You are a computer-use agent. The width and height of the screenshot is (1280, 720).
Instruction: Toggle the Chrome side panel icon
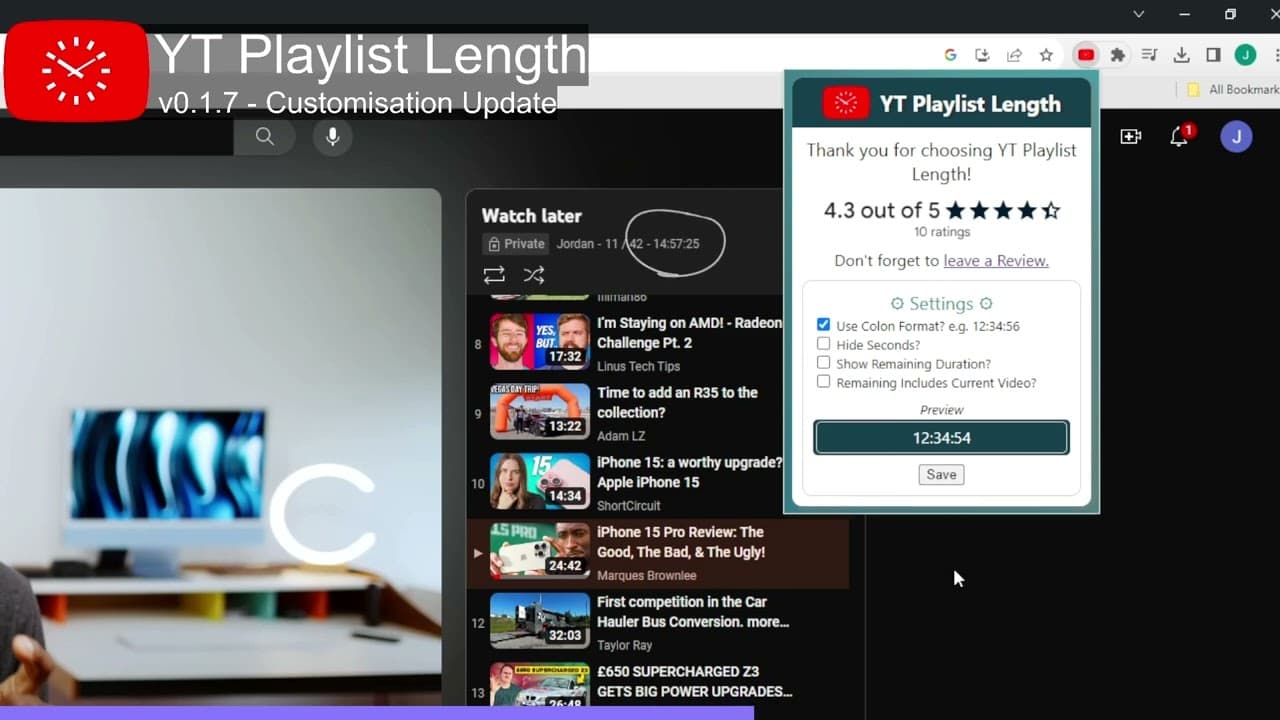[x=1213, y=55]
